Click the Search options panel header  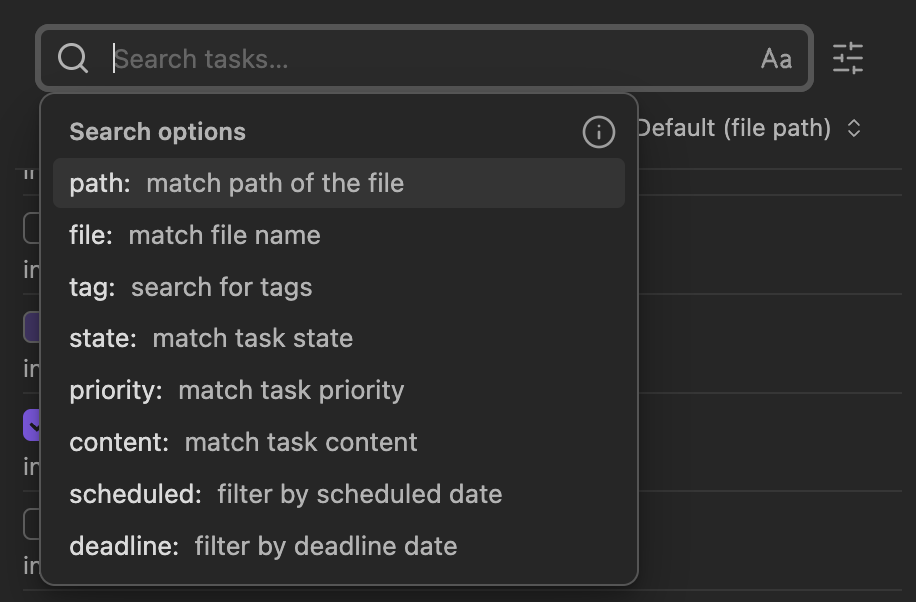[156, 131]
